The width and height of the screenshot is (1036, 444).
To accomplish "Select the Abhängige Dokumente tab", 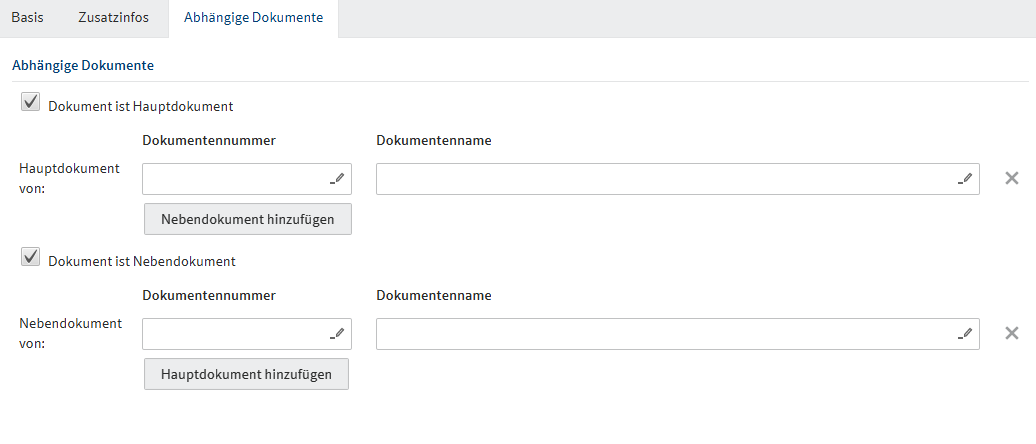I will coord(253,18).
